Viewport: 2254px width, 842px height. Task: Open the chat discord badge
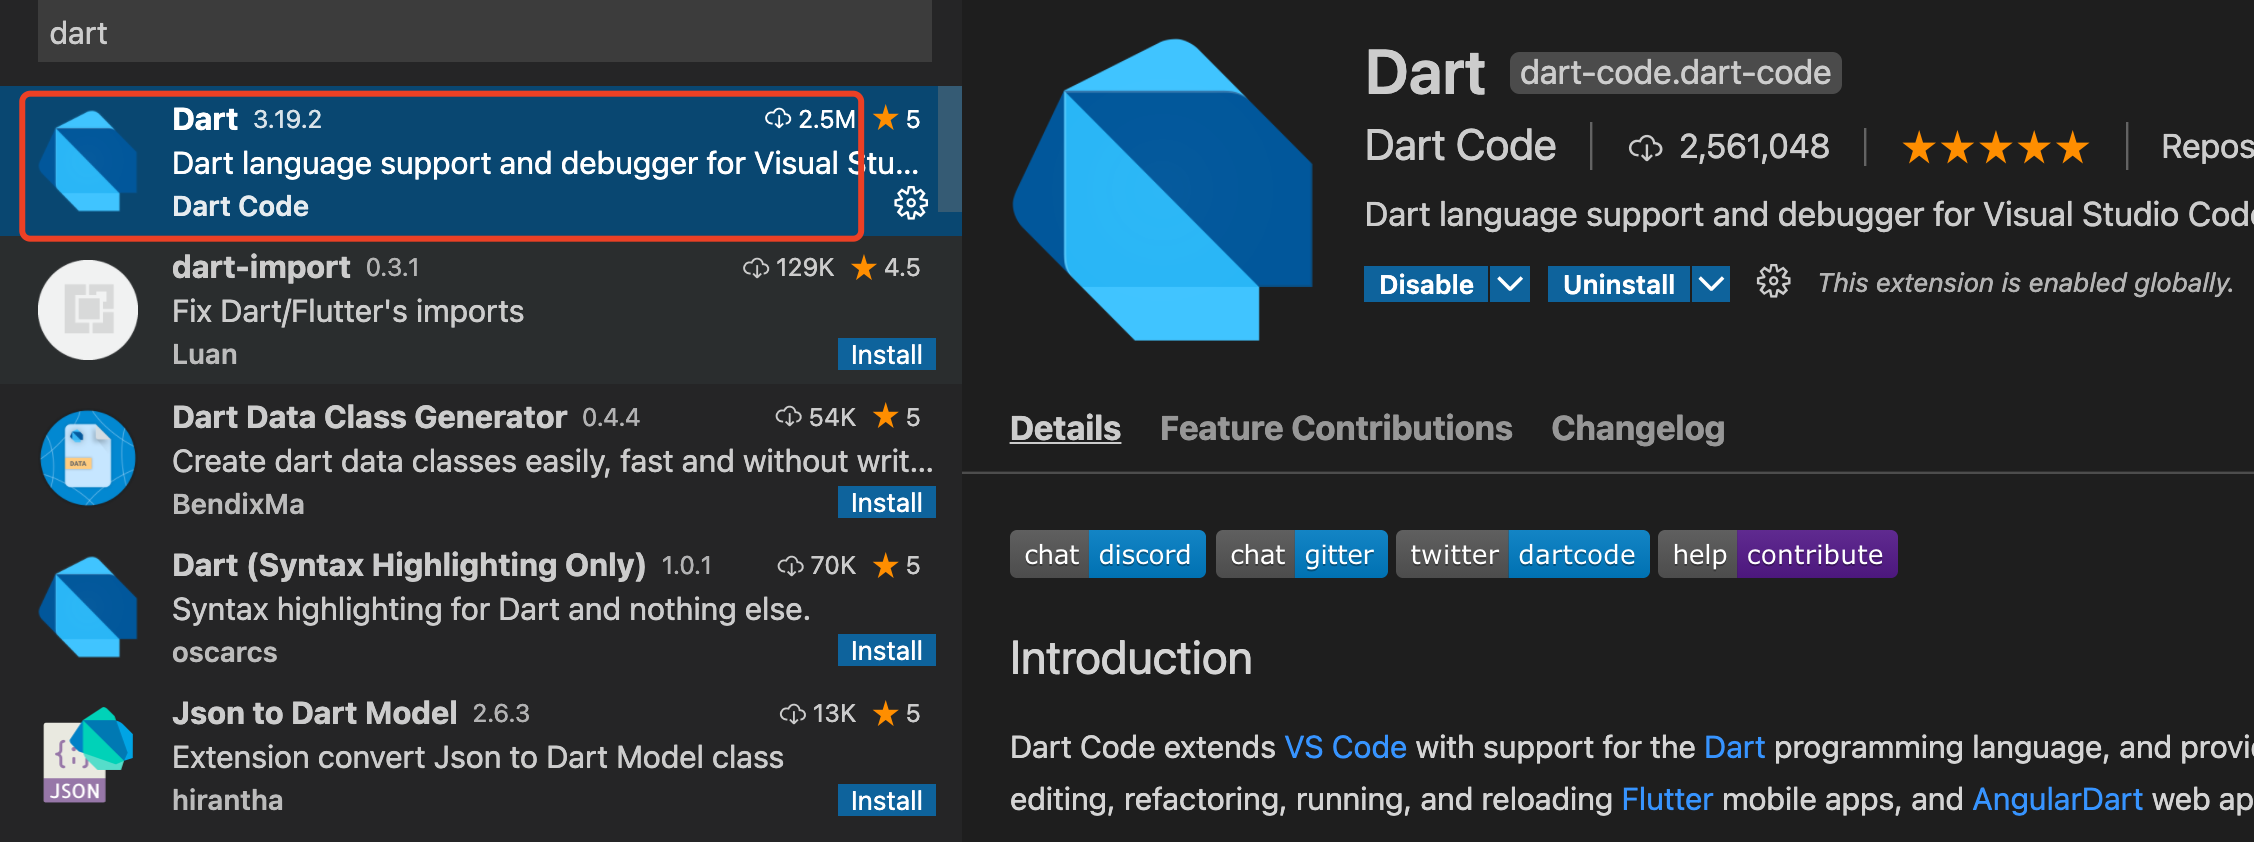tap(1108, 554)
